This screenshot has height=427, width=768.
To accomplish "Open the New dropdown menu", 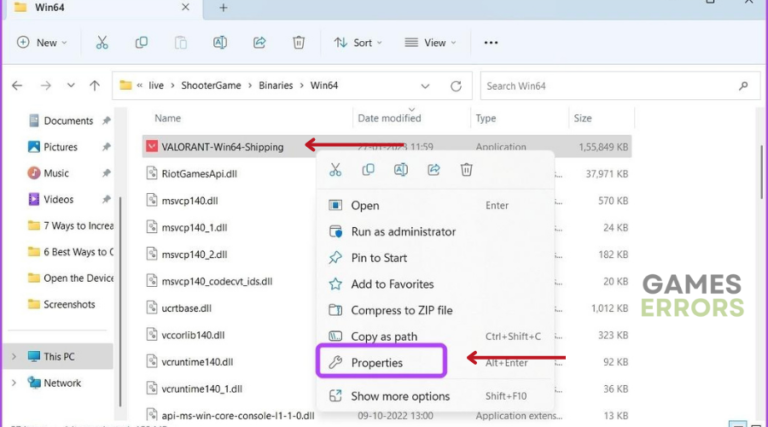I will (x=42, y=43).
